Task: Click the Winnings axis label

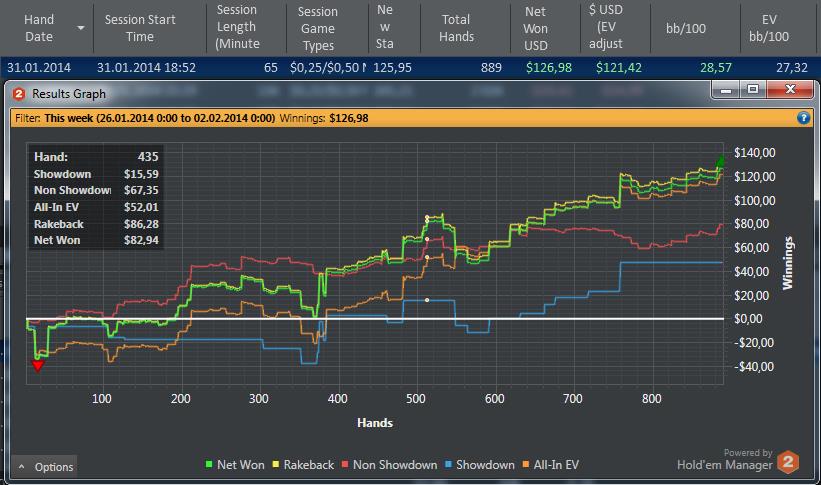Action: click(787, 263)
